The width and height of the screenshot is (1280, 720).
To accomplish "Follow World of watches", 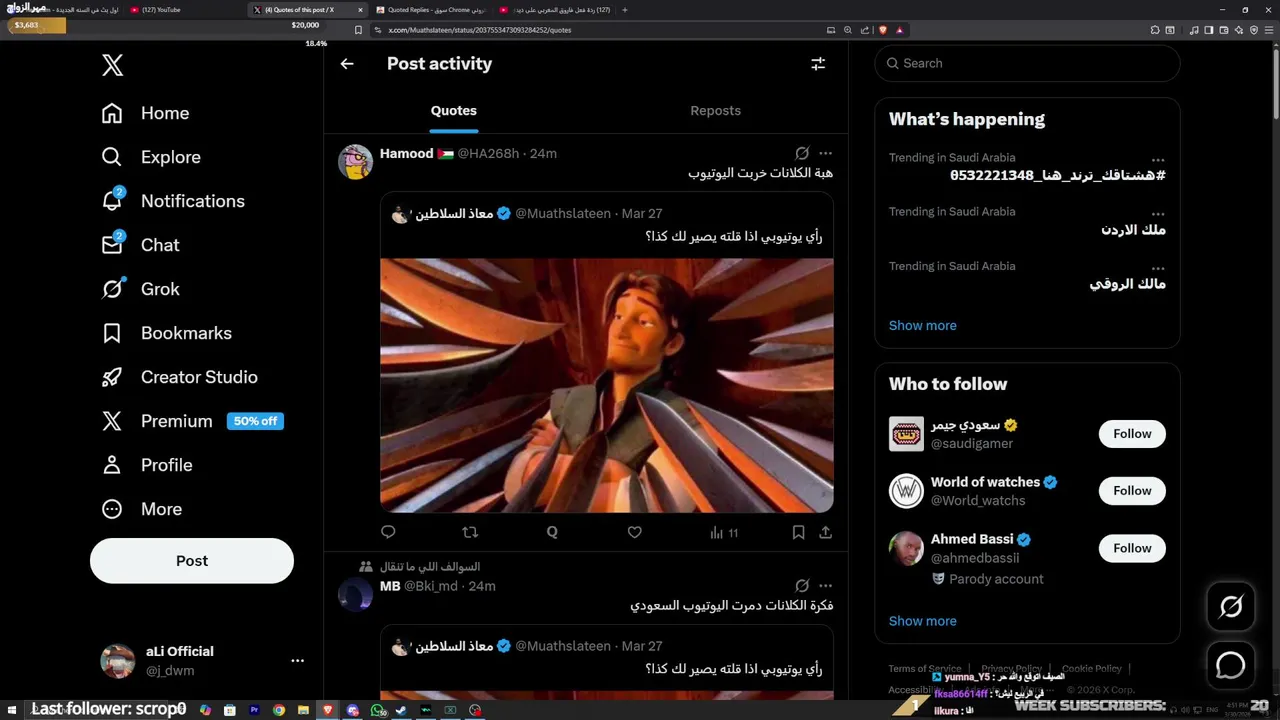I will [1132, 491].
